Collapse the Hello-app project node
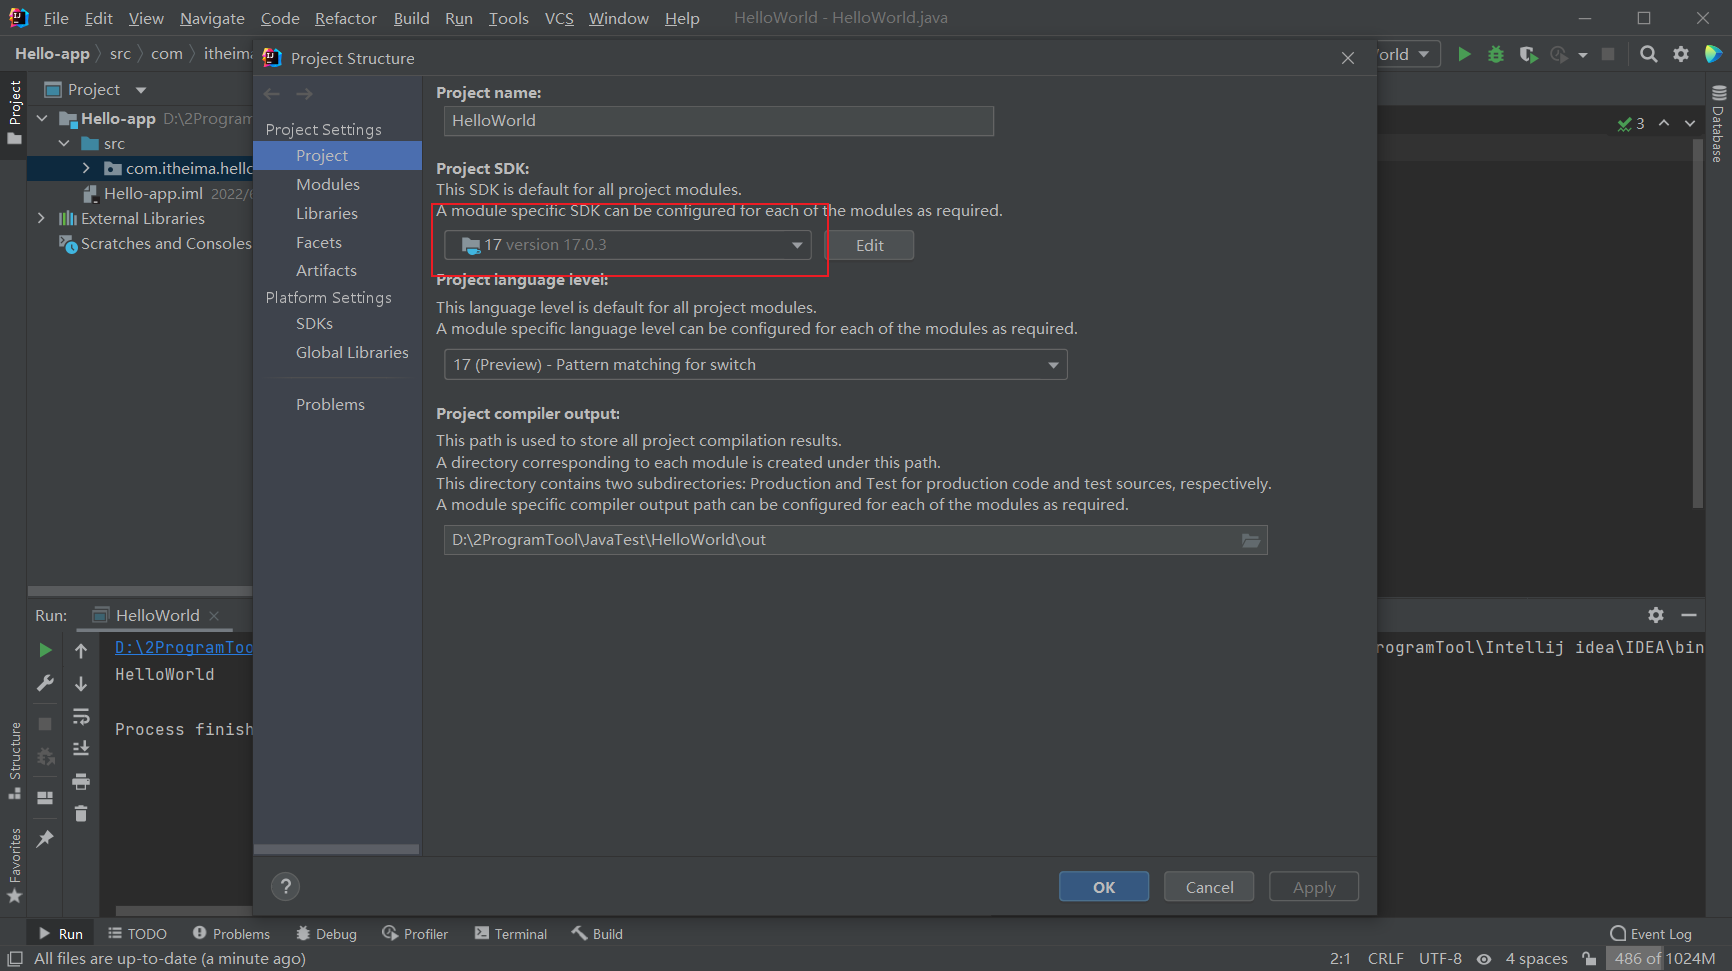 [x=42, y=119]
